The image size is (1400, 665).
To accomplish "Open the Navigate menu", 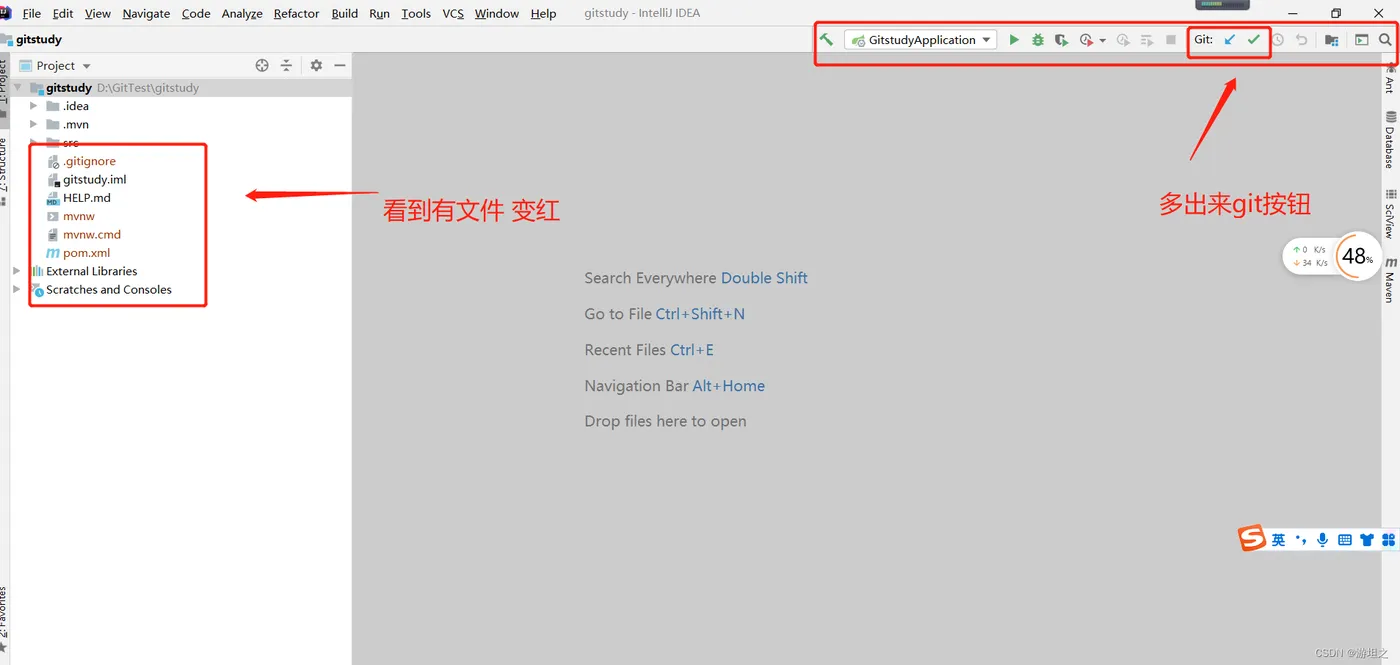I will pos(146,13).
